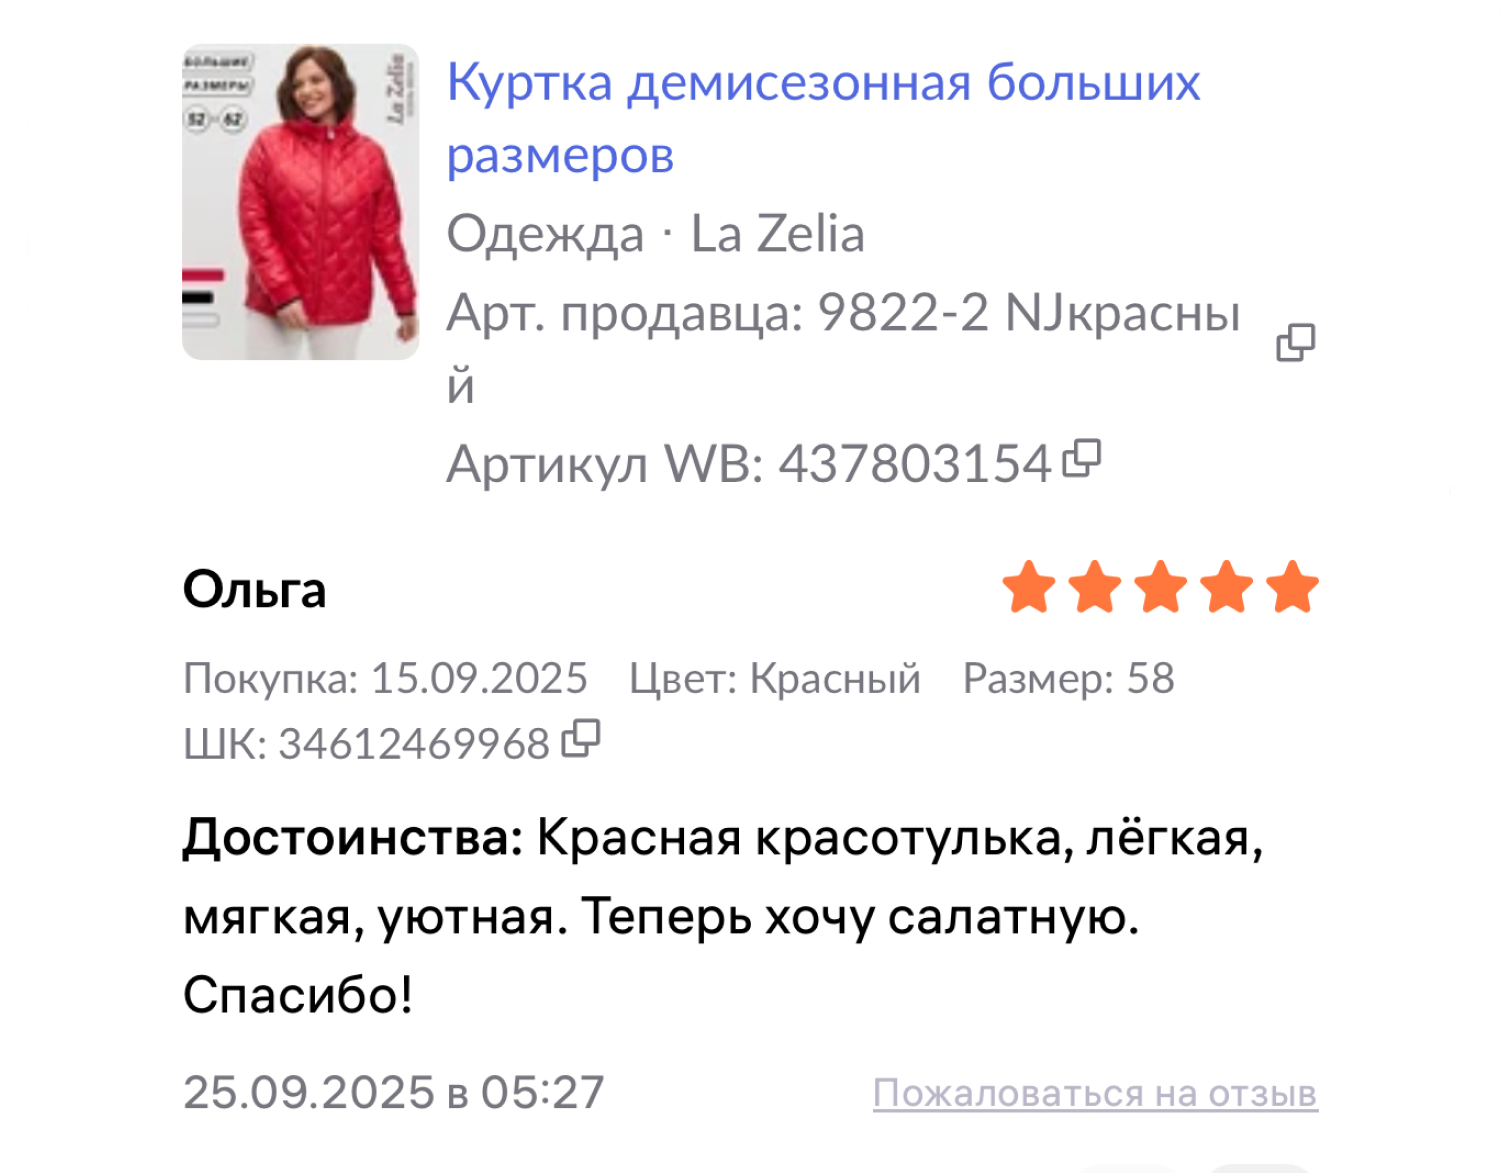Open the red jacket product thumbnail
The image size is (1500, 1173).
pyautogui.click(x=300, y=202)
